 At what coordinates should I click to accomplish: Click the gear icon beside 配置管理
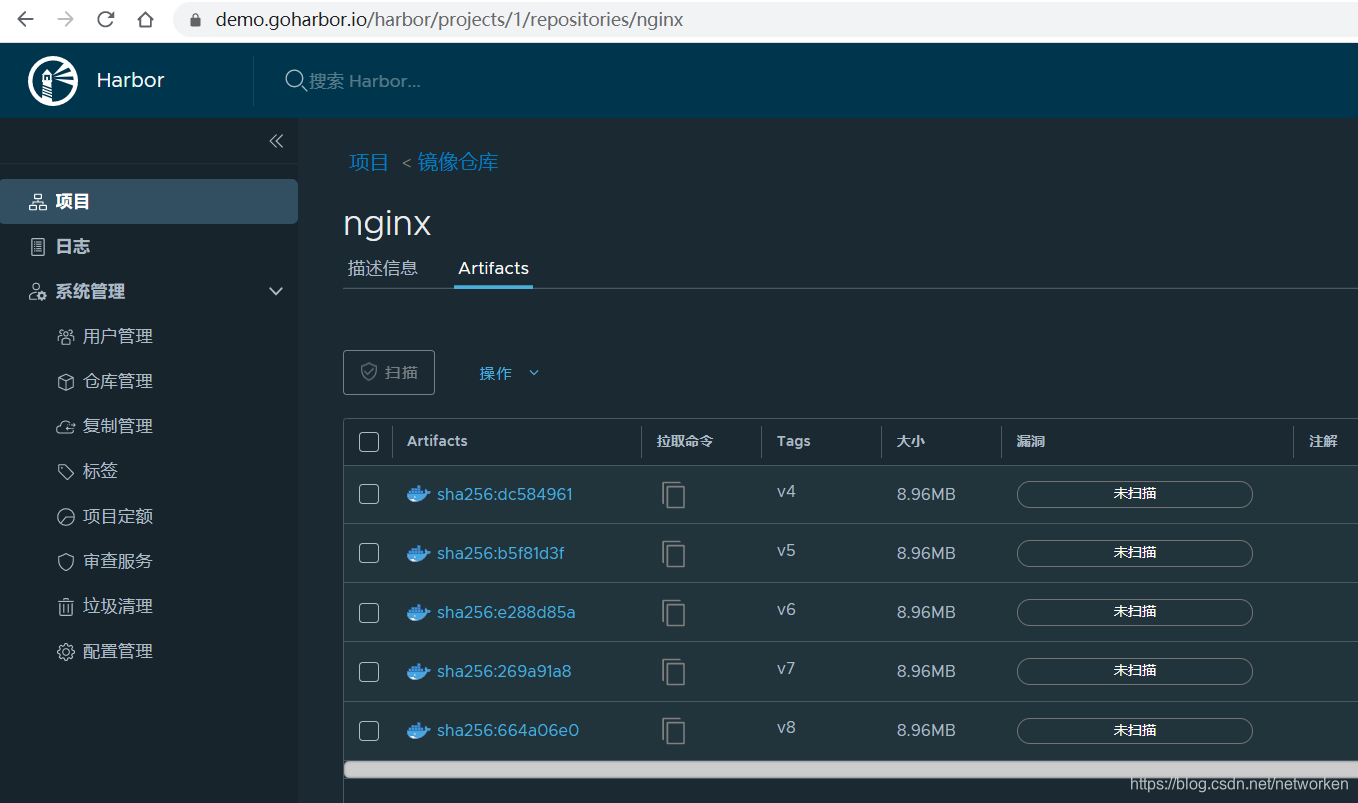pos(66,652)
